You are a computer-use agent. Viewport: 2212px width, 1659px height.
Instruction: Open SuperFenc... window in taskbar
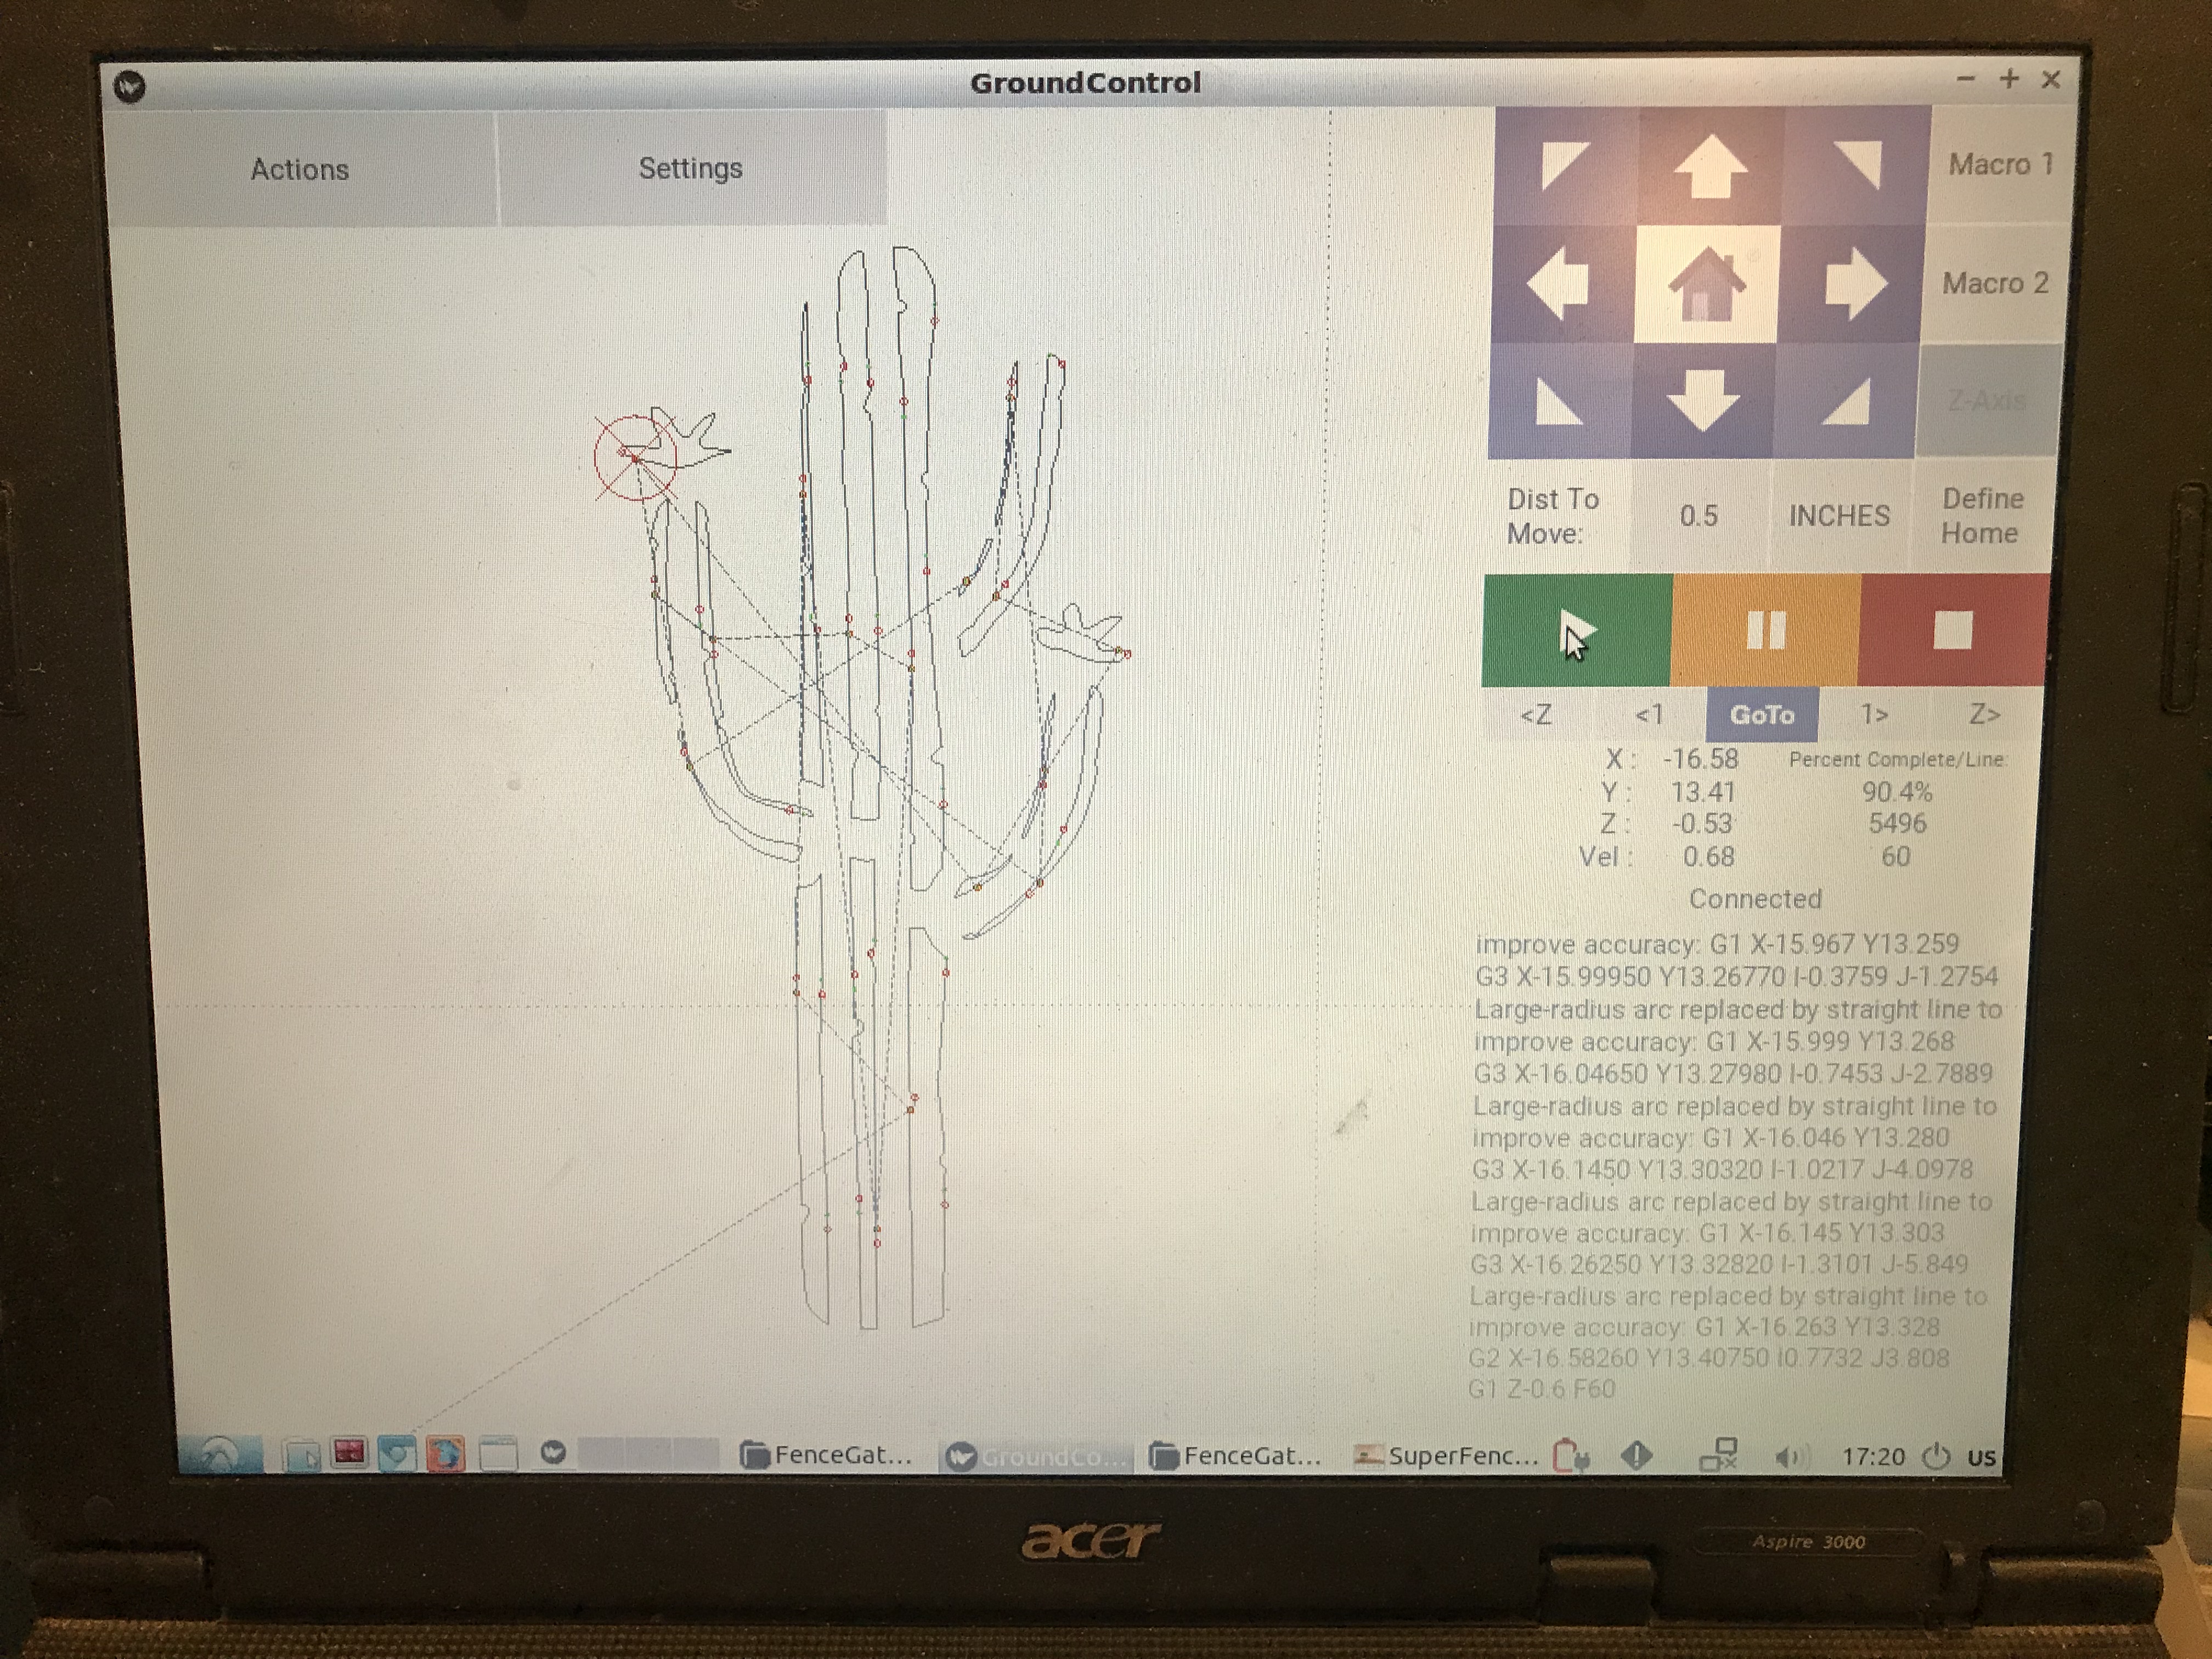(x=1447, y=1456)
